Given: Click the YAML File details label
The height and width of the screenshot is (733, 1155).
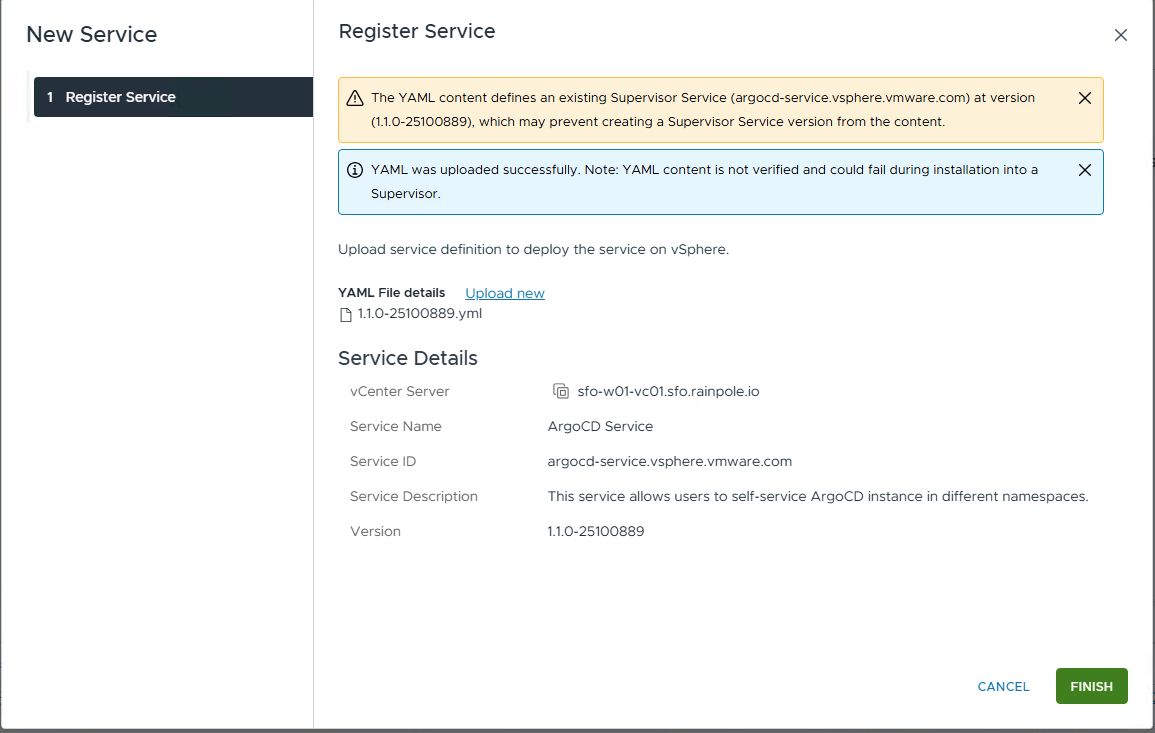Looking at the screenshot, I should (x=392, y=293).
